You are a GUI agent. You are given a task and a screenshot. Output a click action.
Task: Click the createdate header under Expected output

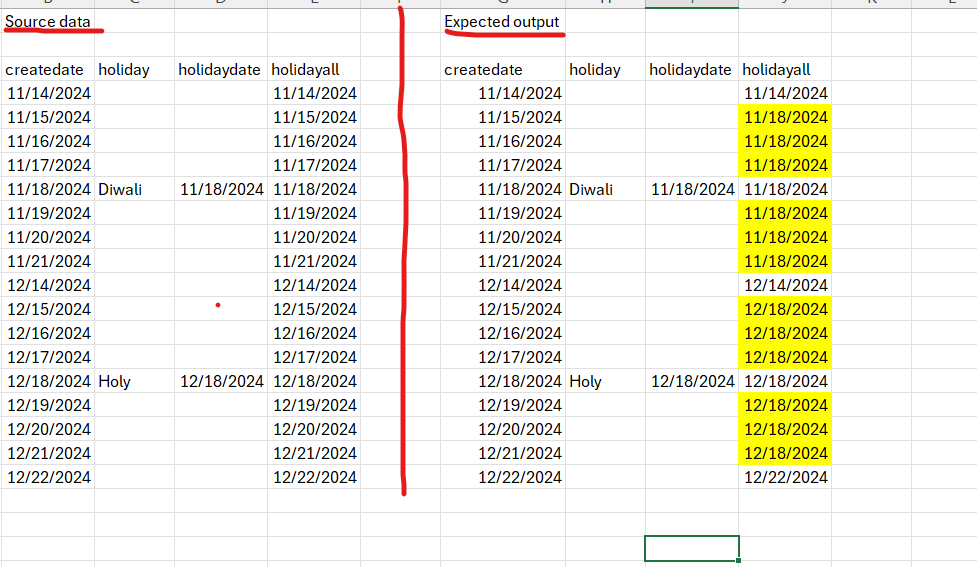(503, 69)
